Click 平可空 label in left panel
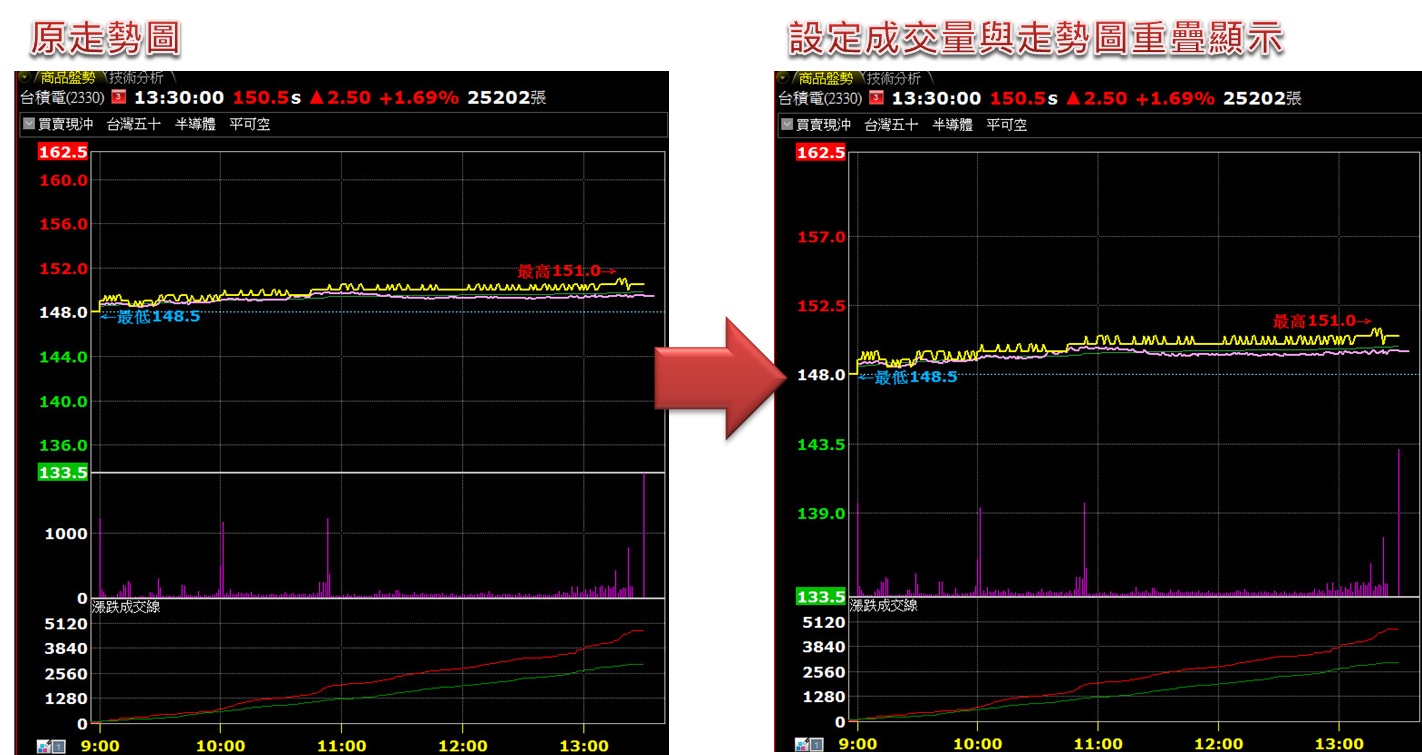Viewport: 1422px width, 755px height. pos(249,125)
